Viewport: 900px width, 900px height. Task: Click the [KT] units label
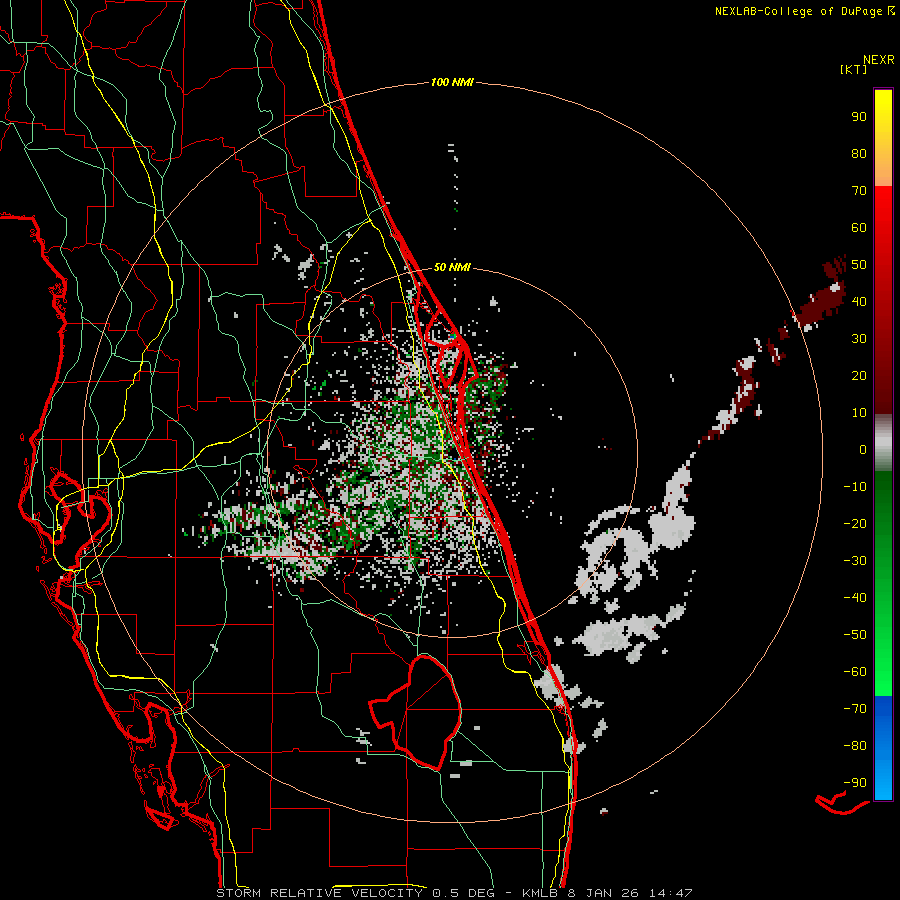tap(854, 69)
